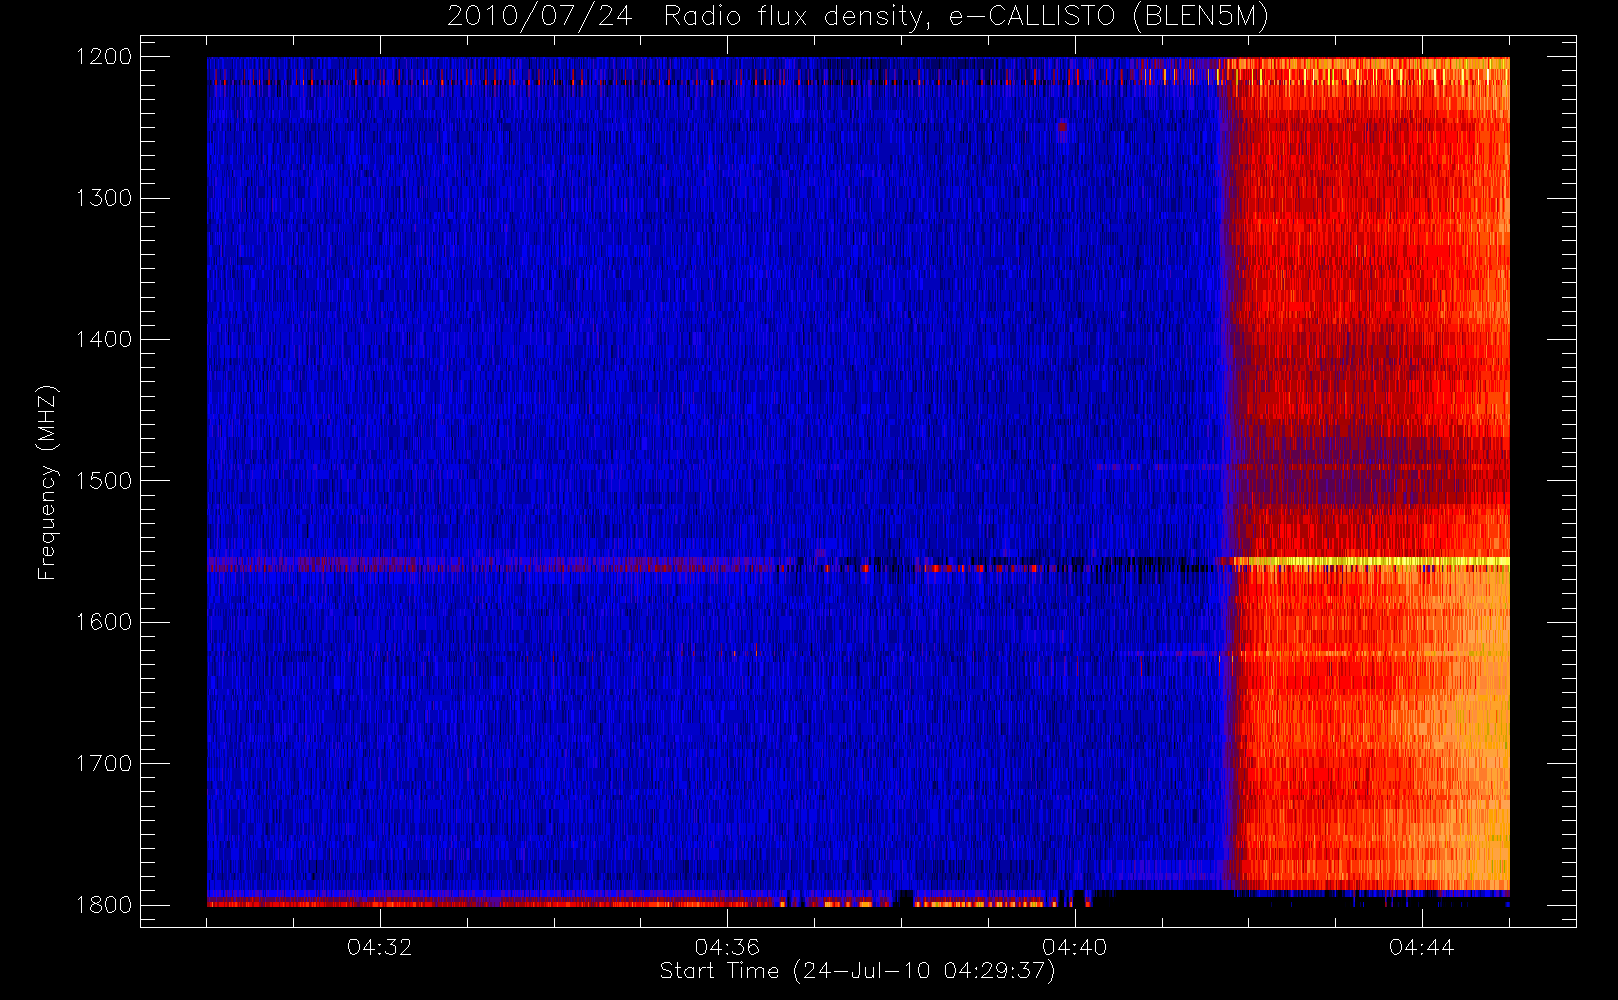Click the "Start Time (24-Jul-10 04:29:37)" label
This screenshot has height=1000, width=1618.
pos(857,971)
